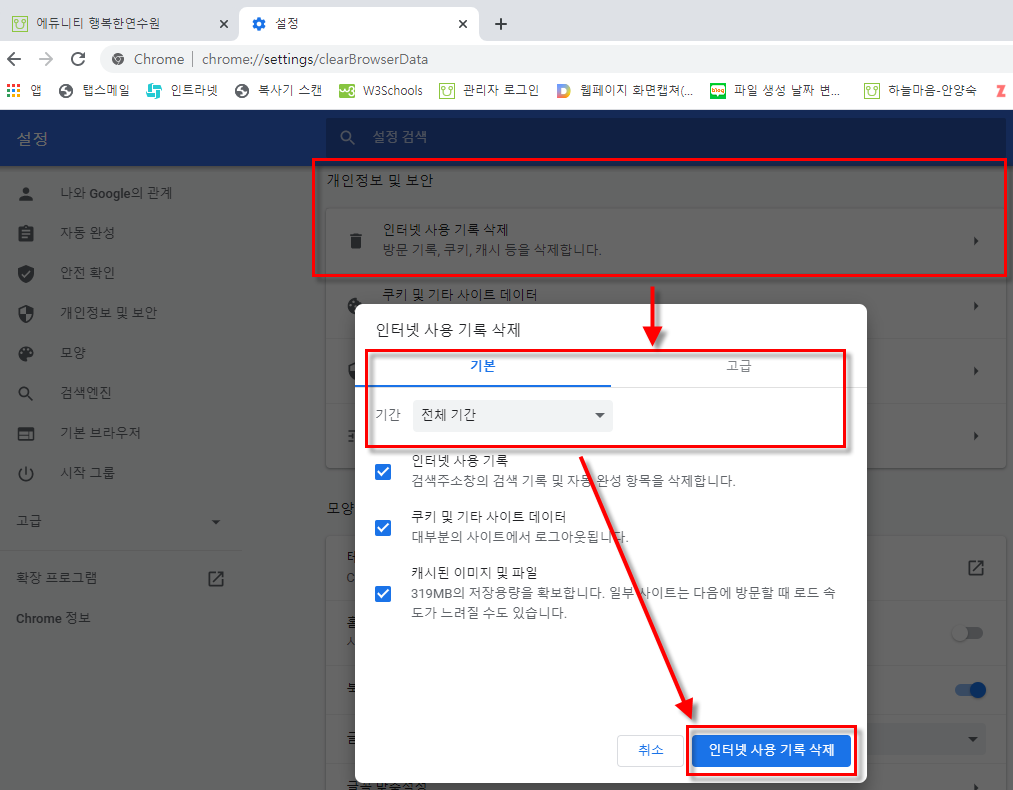Uncheck 캐시된 이미지 및 파일 checkbox
Viewport: 1013px width, 790px height.
[x=383, y=594]
